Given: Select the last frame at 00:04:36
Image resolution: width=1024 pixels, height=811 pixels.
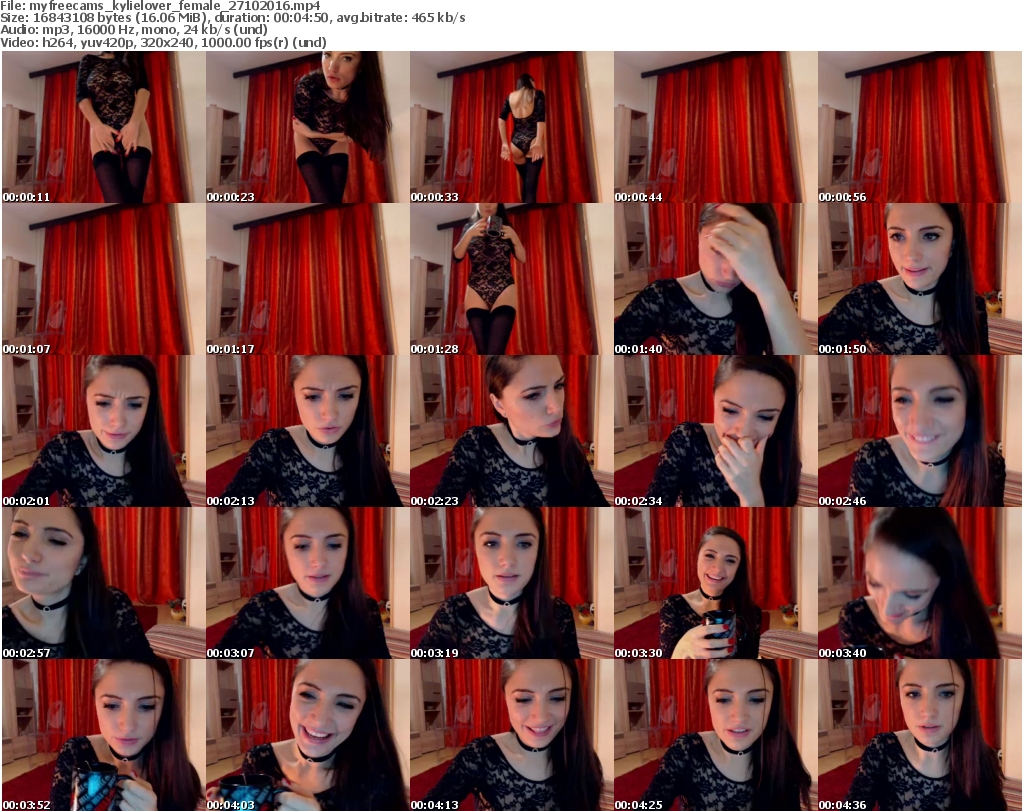Looking at the screenshot, I should coord(920,735).
